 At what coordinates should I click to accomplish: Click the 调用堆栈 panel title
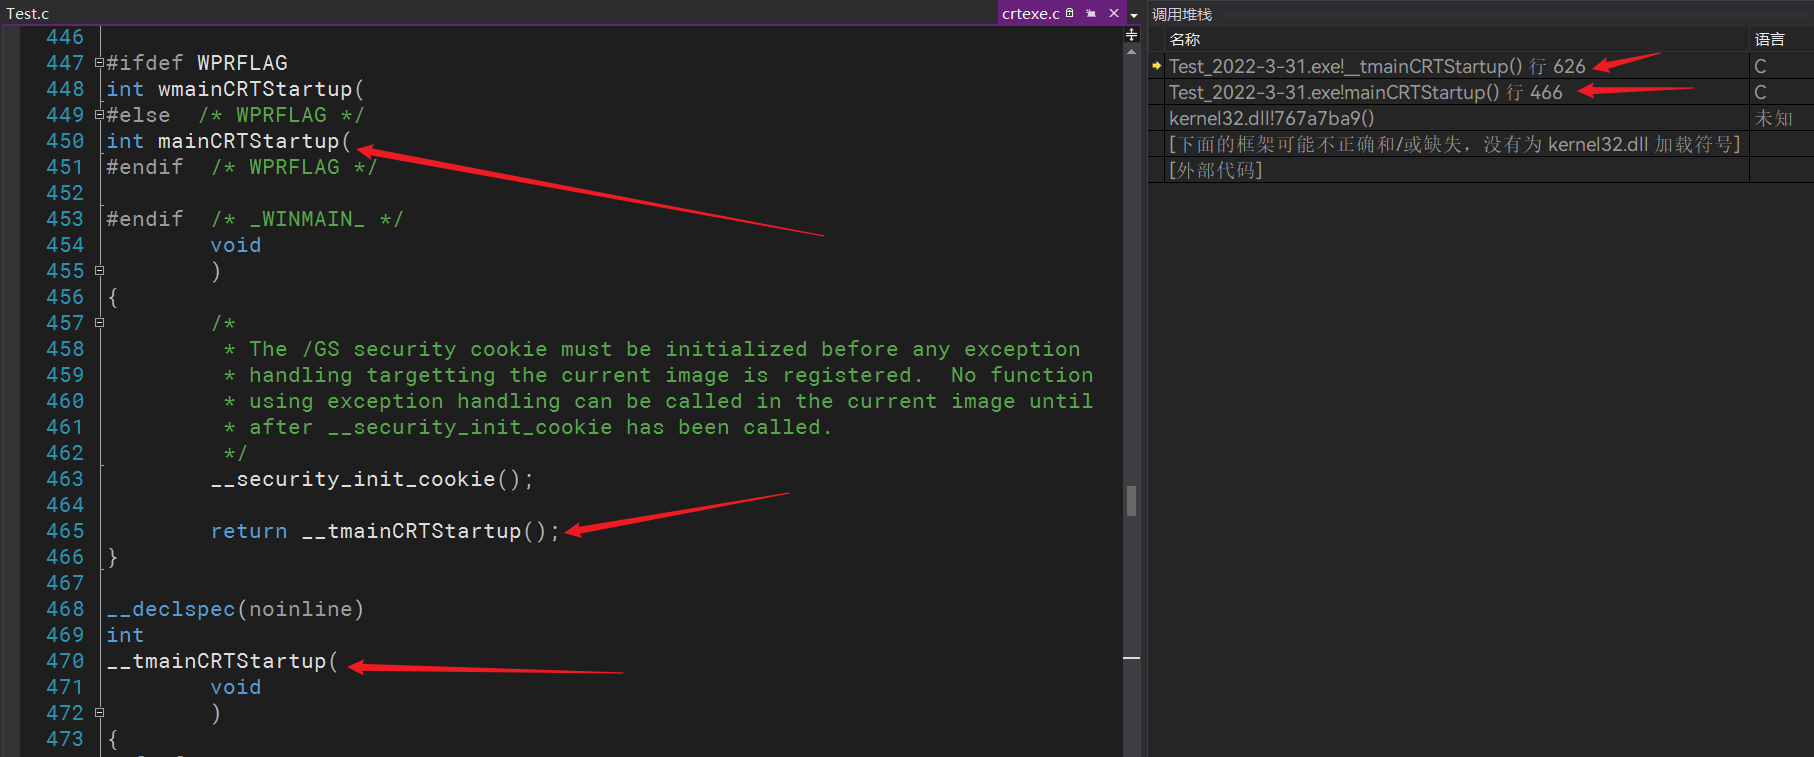(x=1182, y=14)
